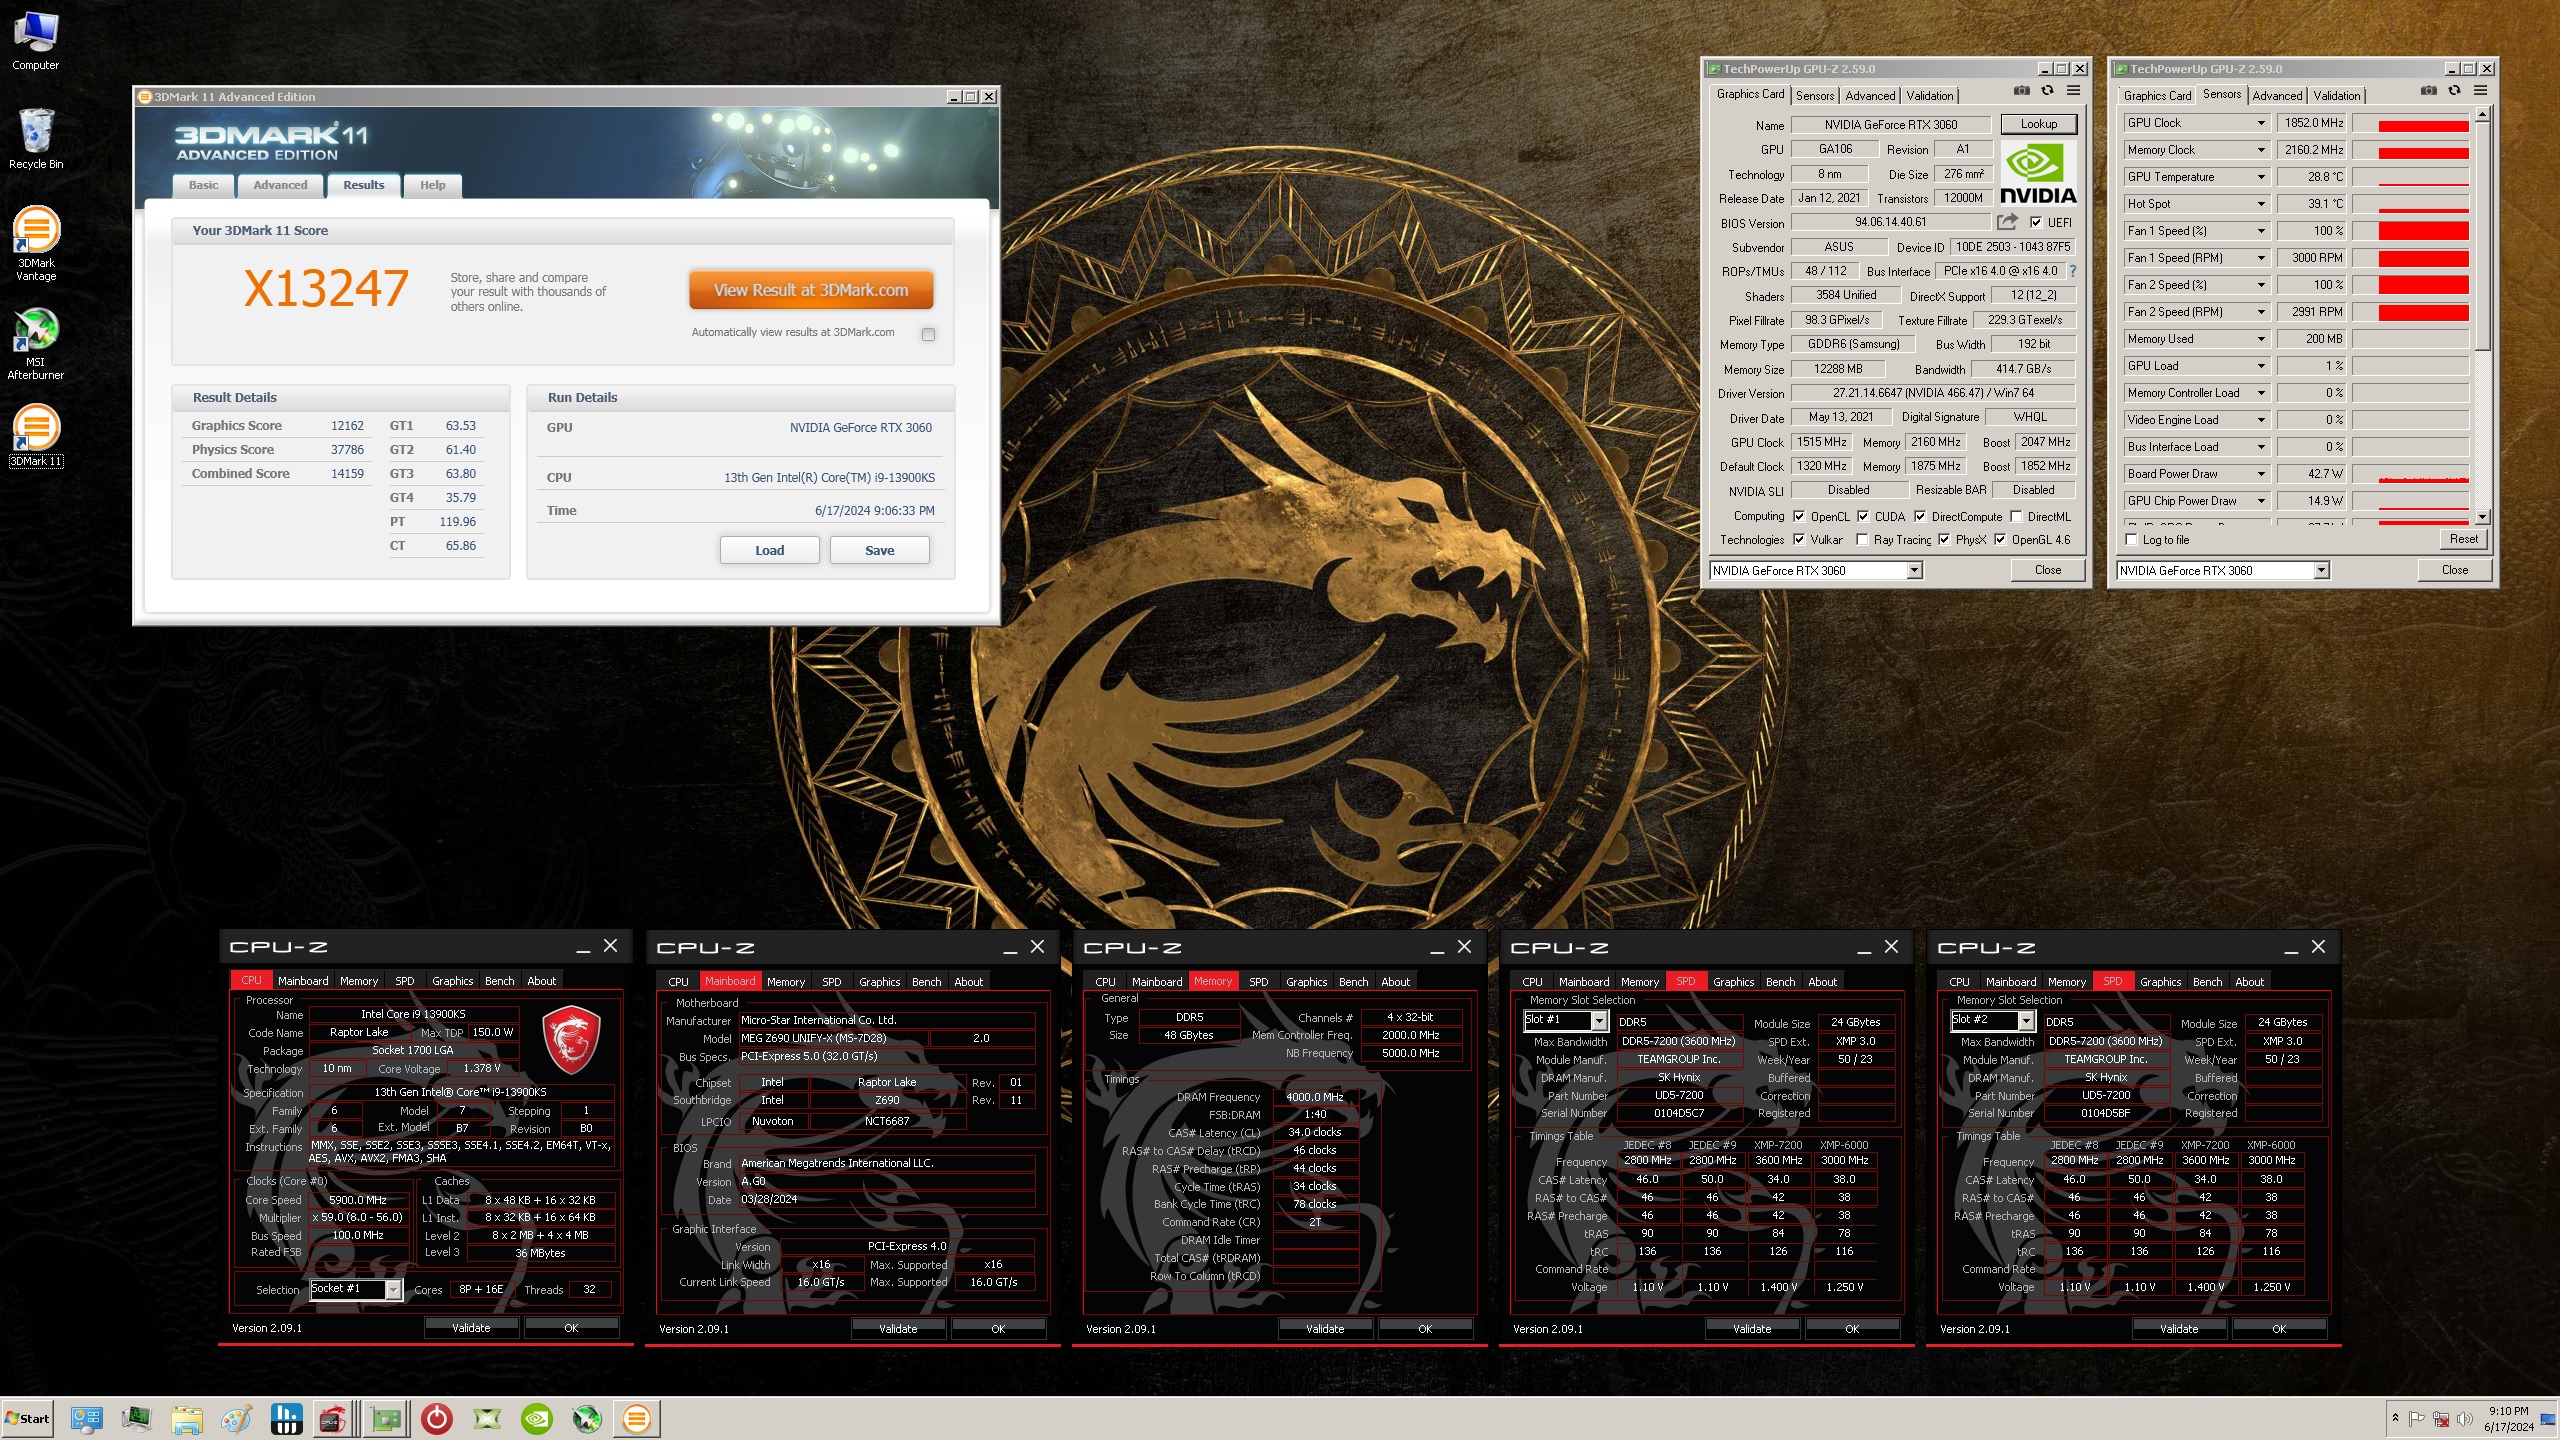Click the BIOS export share icon in GPU-Z
Image resolution: width=2560 pixels, height=1440 pixels.
(x=2007, y=222)
